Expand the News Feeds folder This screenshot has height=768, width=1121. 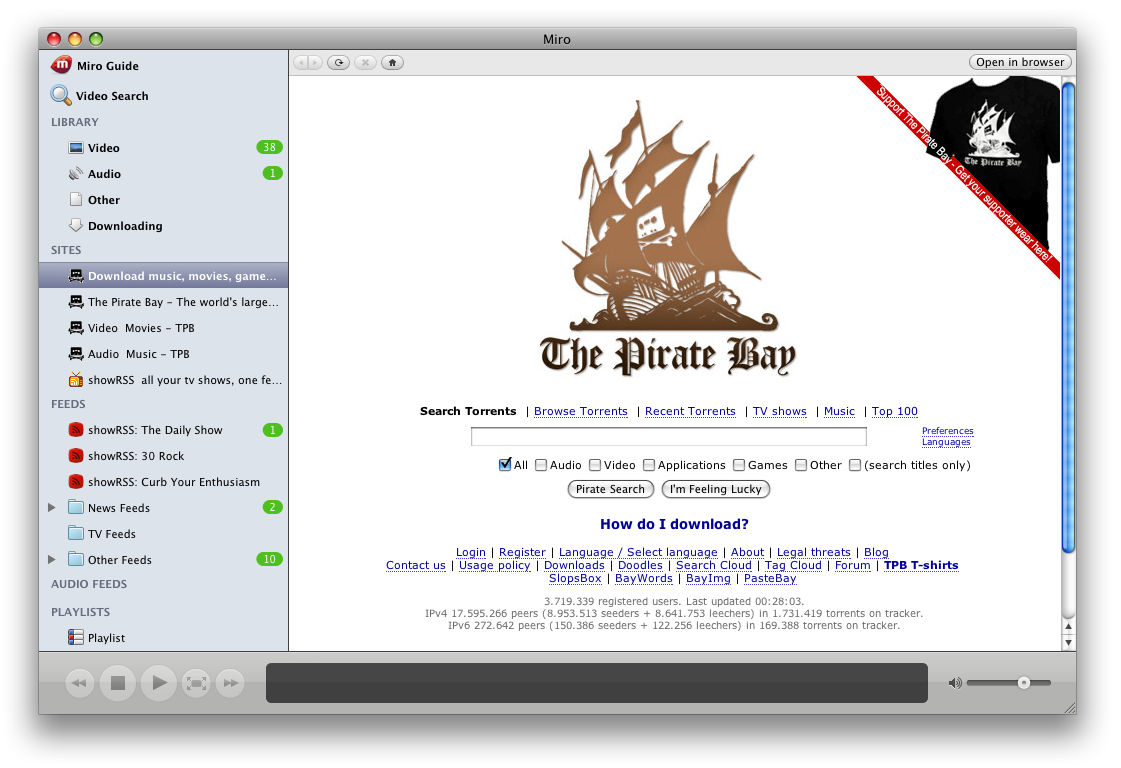[x=52, y=508]
